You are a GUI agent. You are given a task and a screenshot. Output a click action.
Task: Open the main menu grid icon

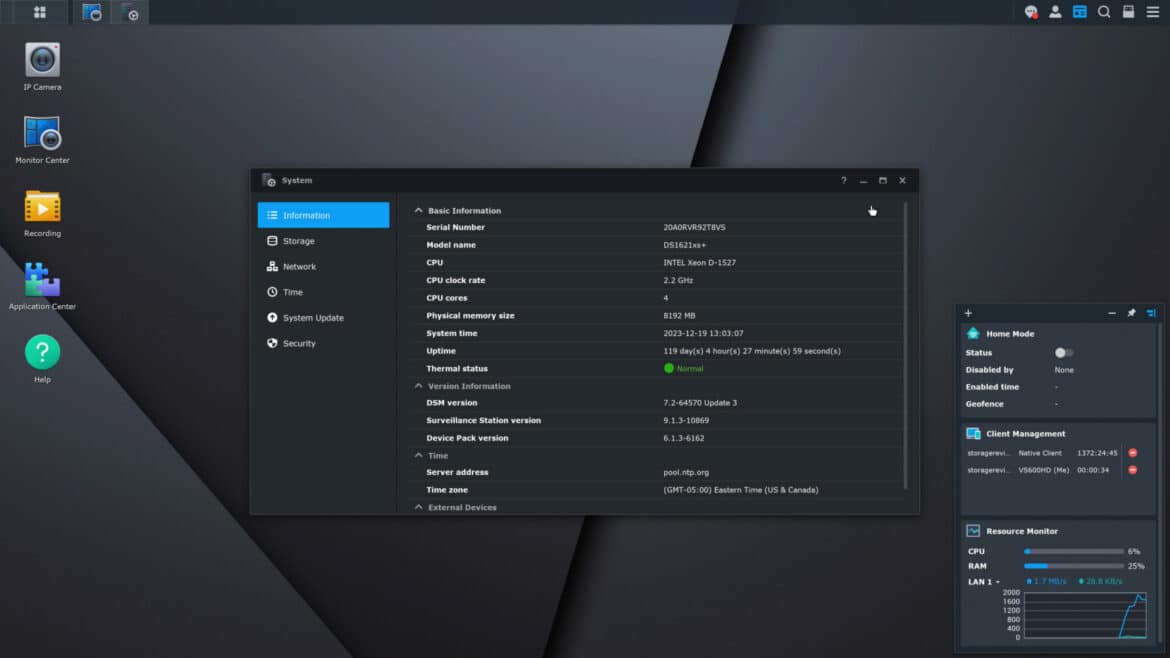40,12
